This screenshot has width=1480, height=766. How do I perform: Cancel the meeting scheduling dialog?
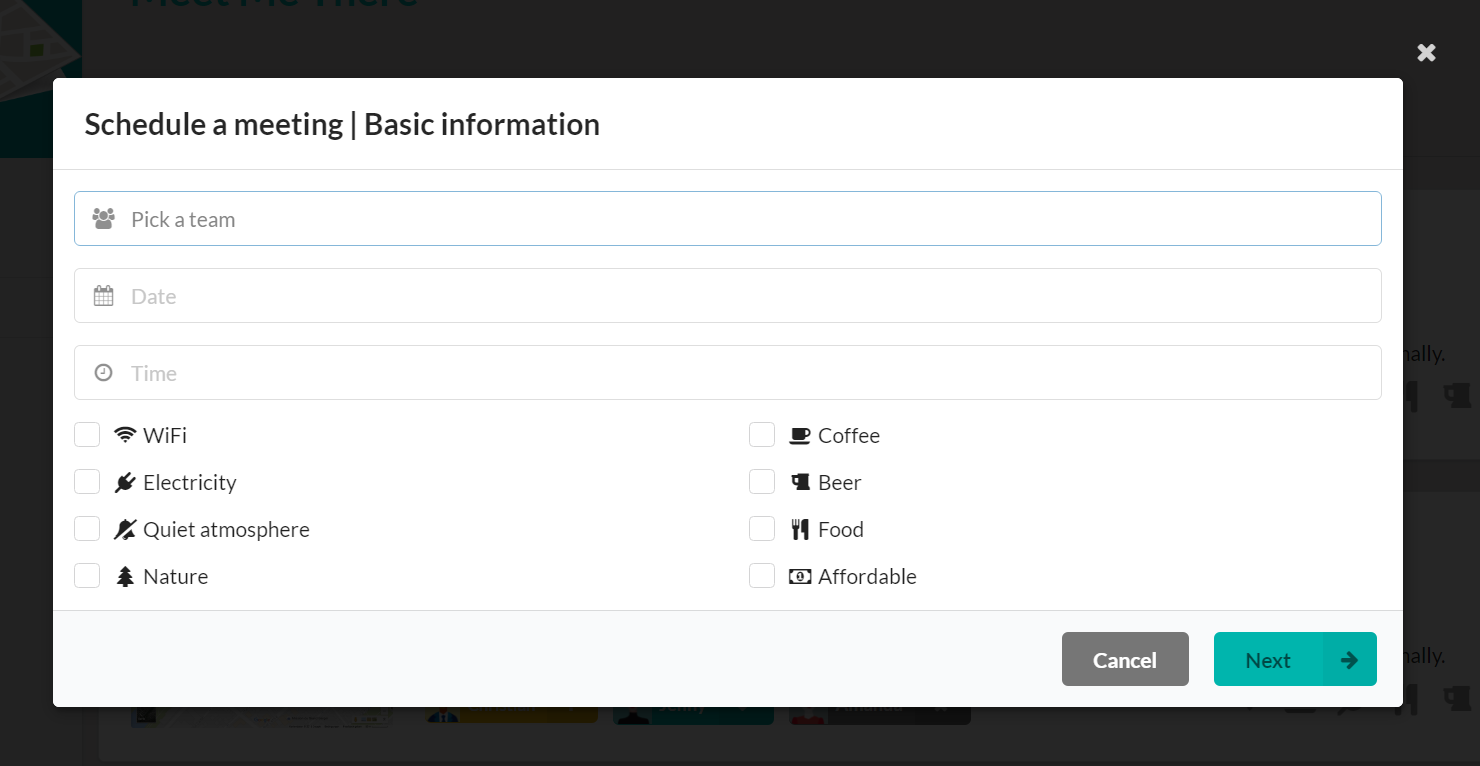point(1125,659)
